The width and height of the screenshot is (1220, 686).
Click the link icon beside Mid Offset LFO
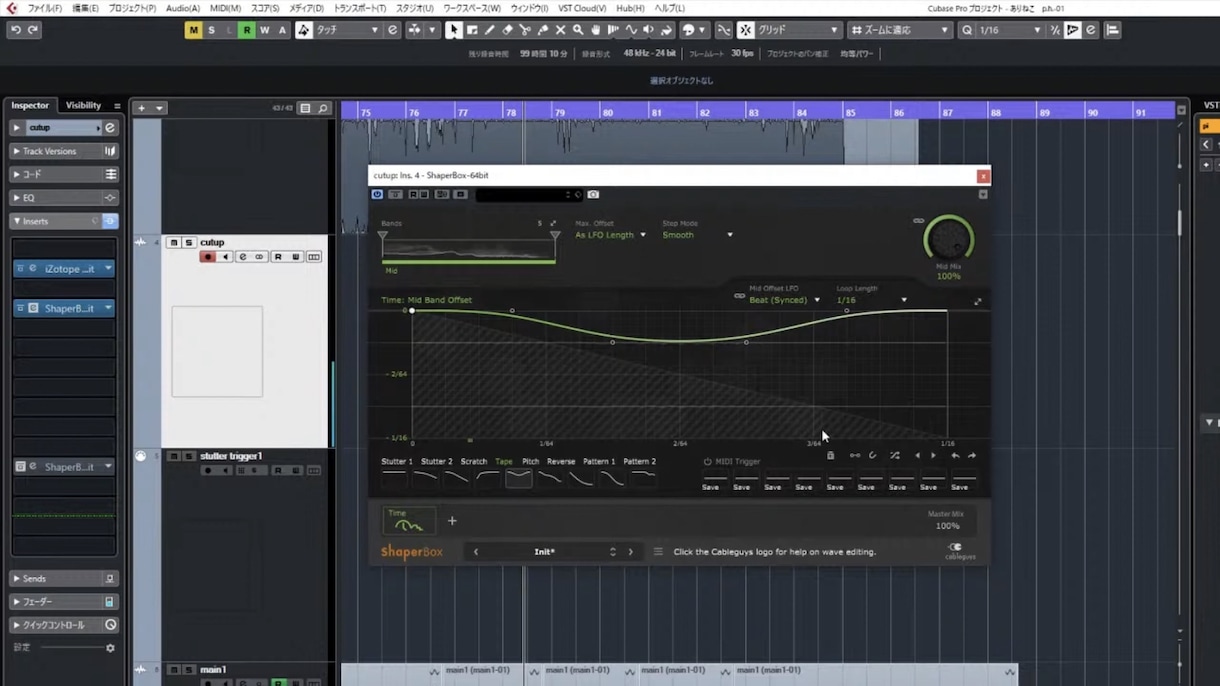click(x=739, y=296)
